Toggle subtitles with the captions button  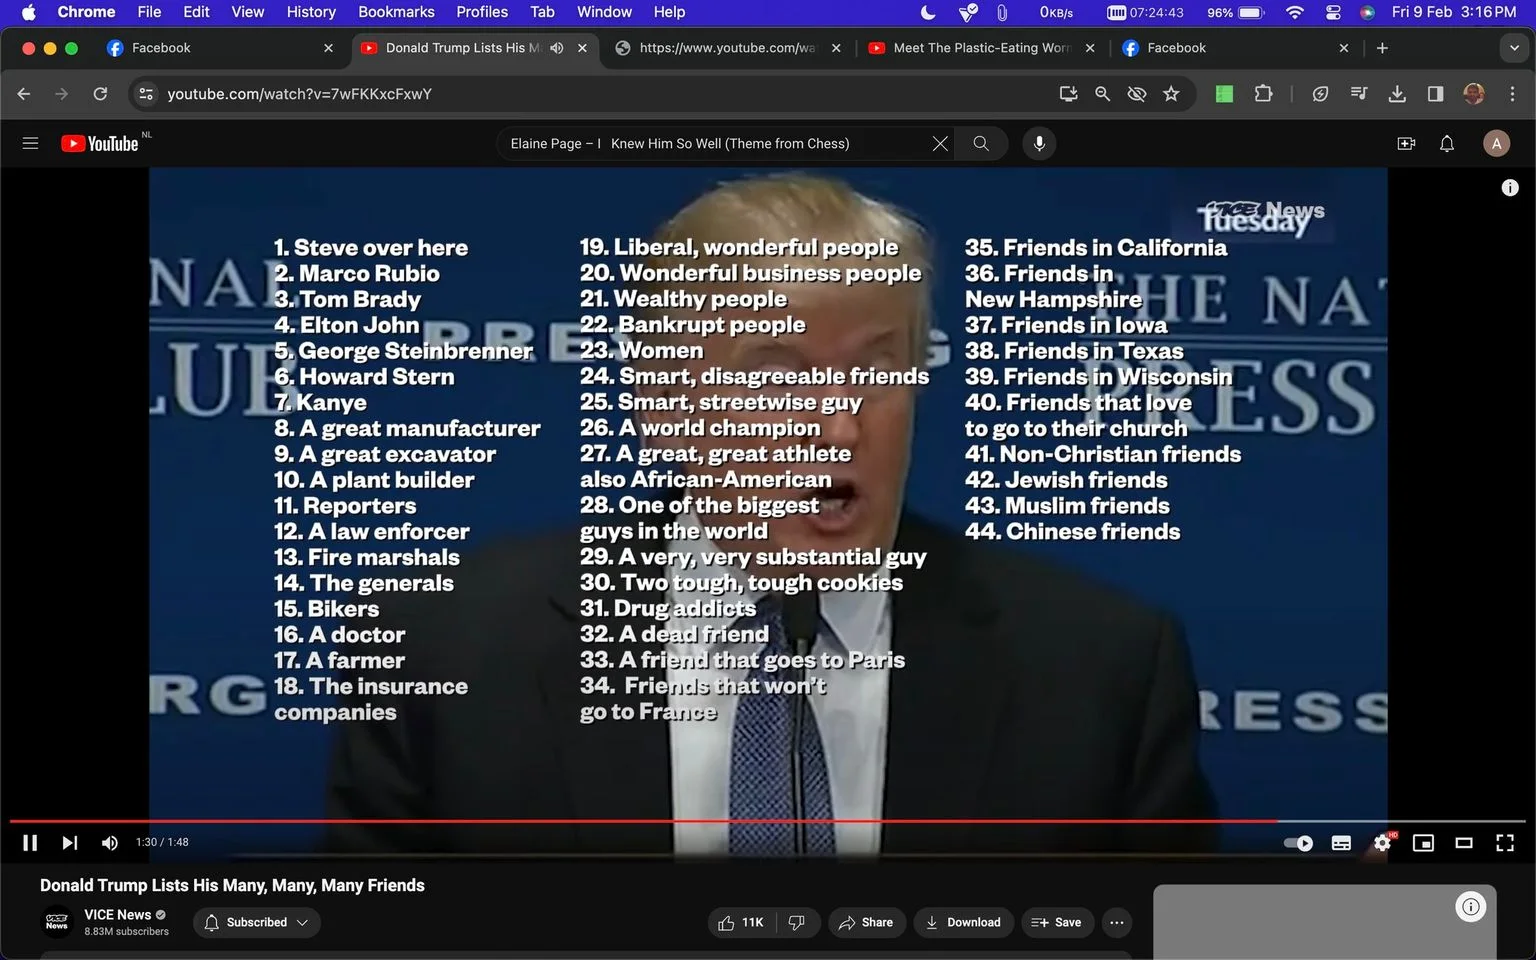click(1342, 843)
